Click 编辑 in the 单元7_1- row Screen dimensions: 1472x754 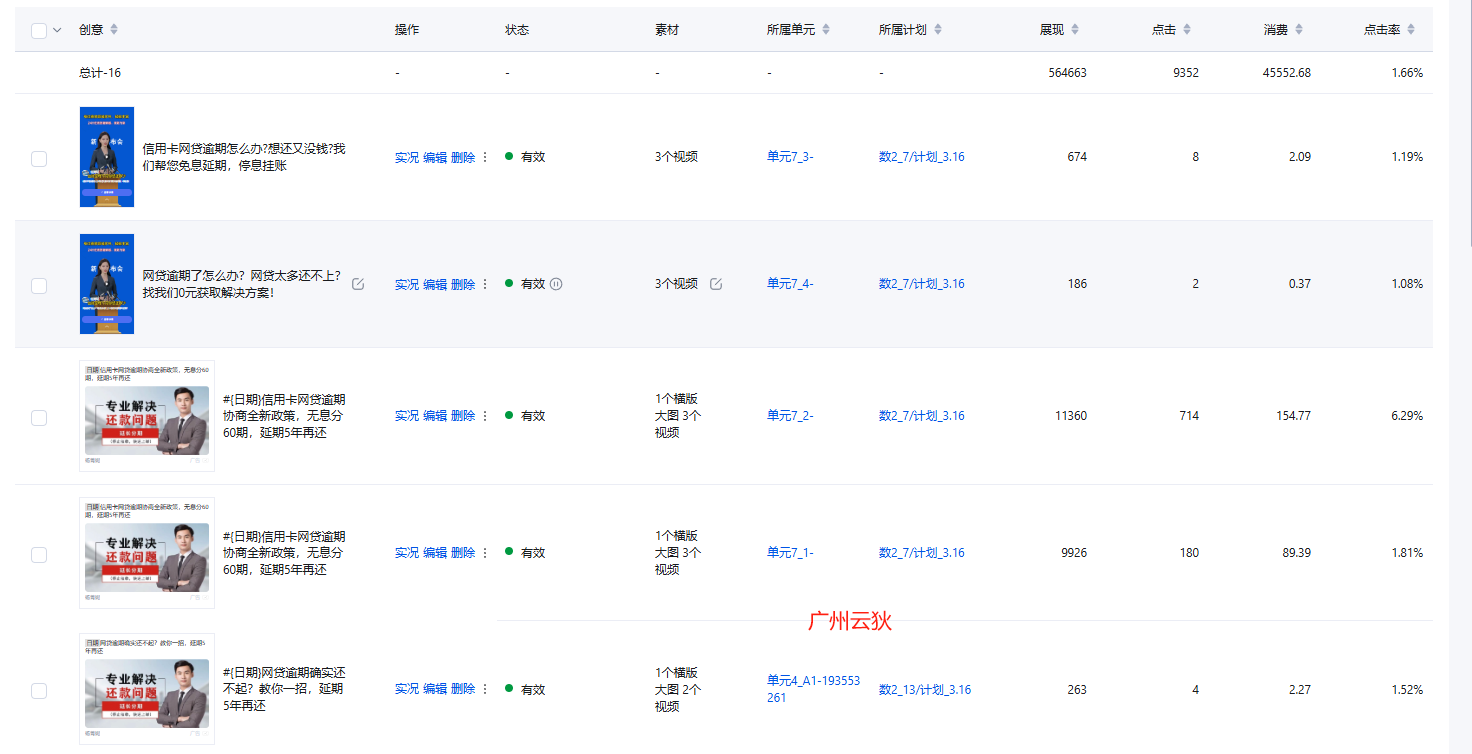pos(435,553)
